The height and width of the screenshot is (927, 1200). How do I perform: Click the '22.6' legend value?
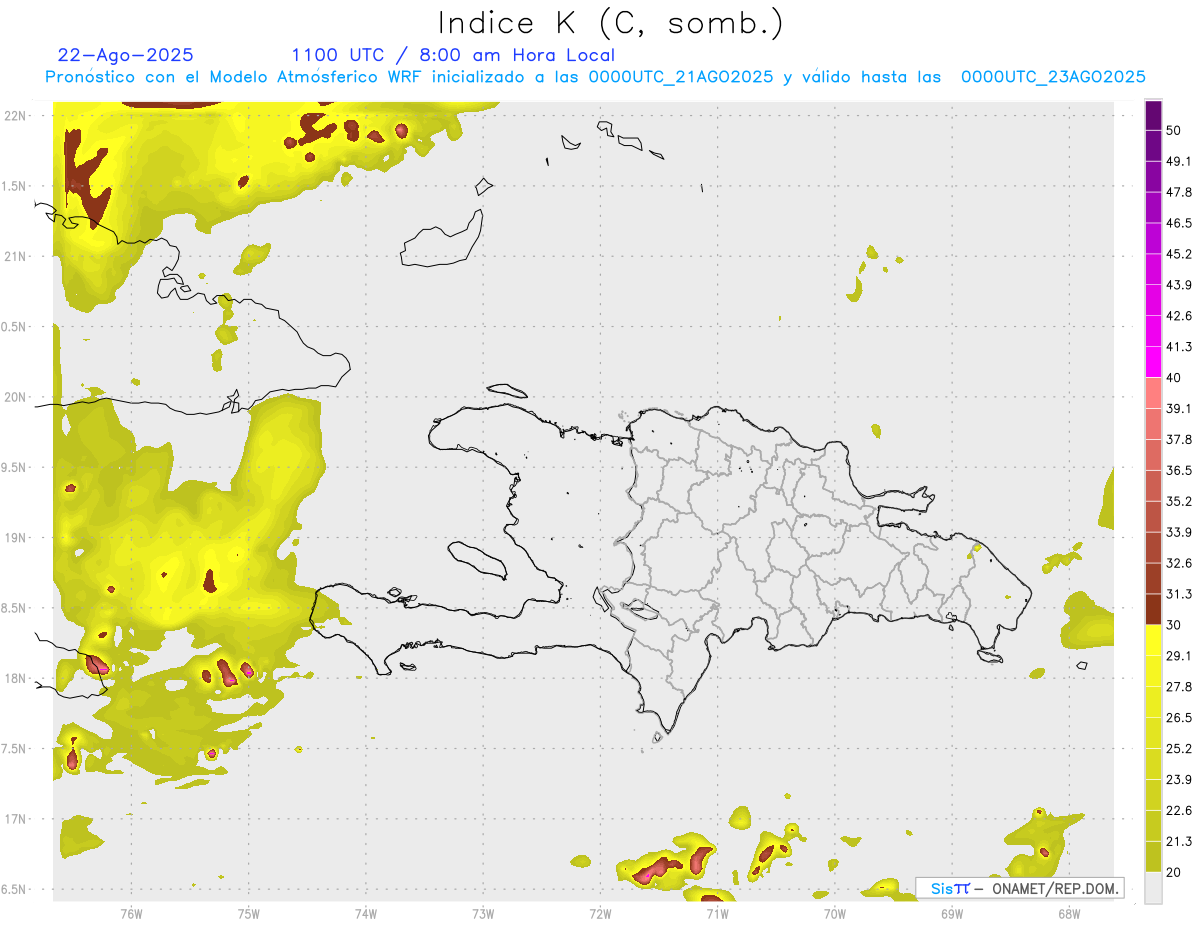tap(1179, 811)
